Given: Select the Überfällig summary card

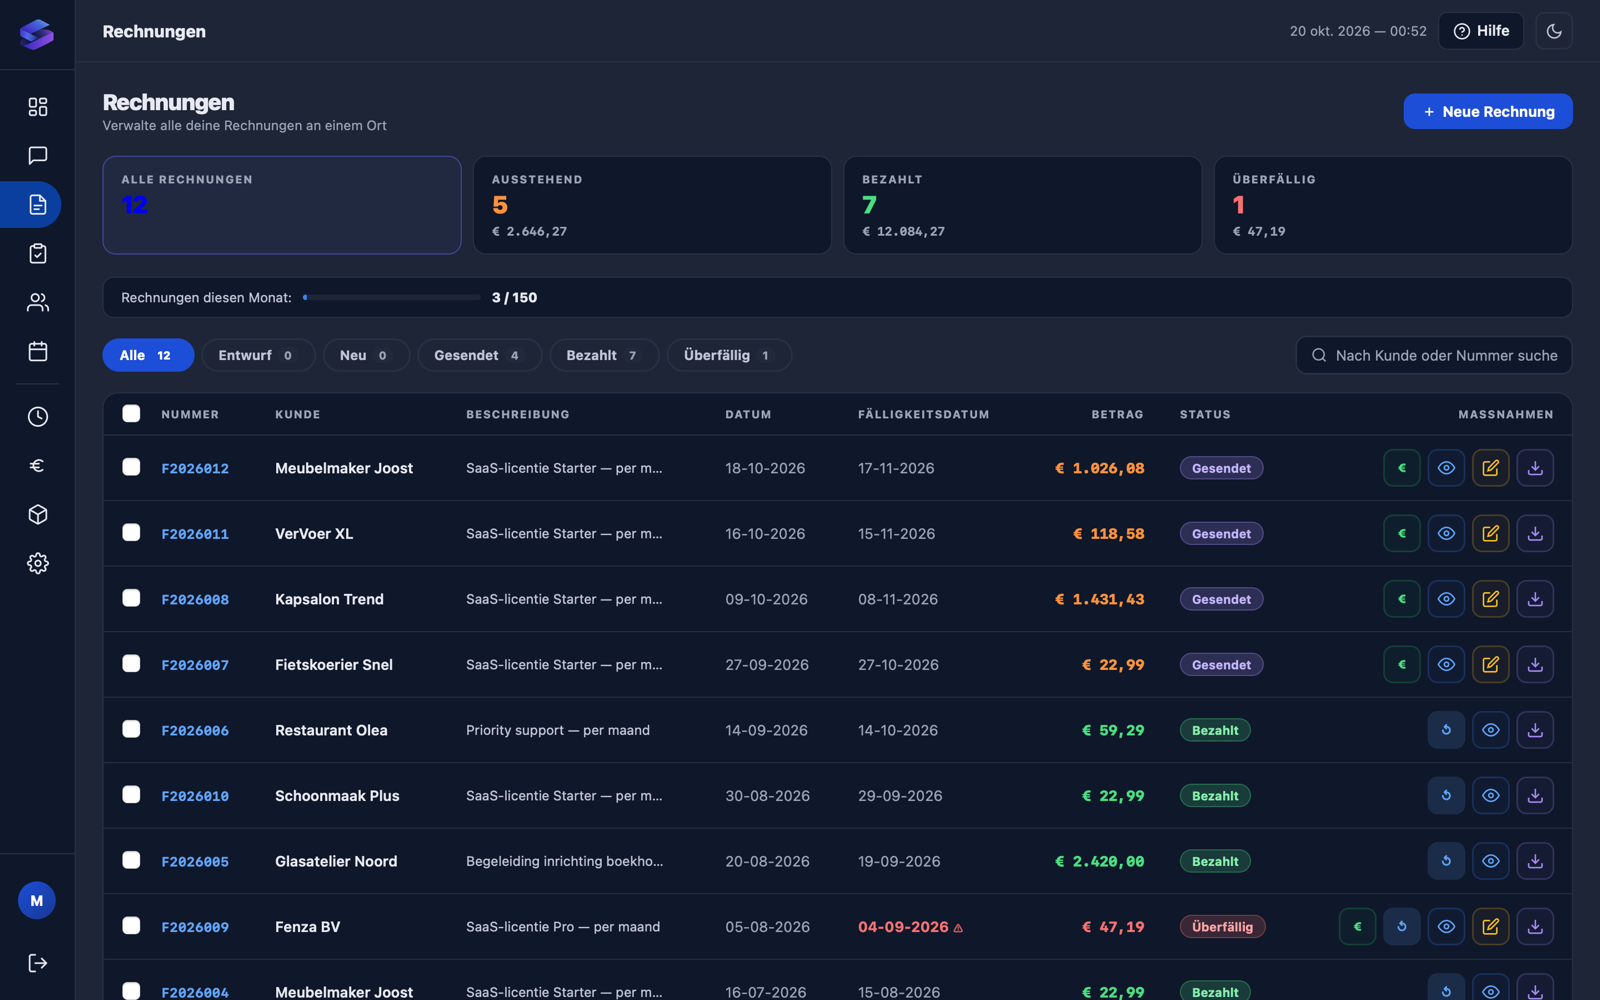Looking at the screenshot, I should point(1393,205).
